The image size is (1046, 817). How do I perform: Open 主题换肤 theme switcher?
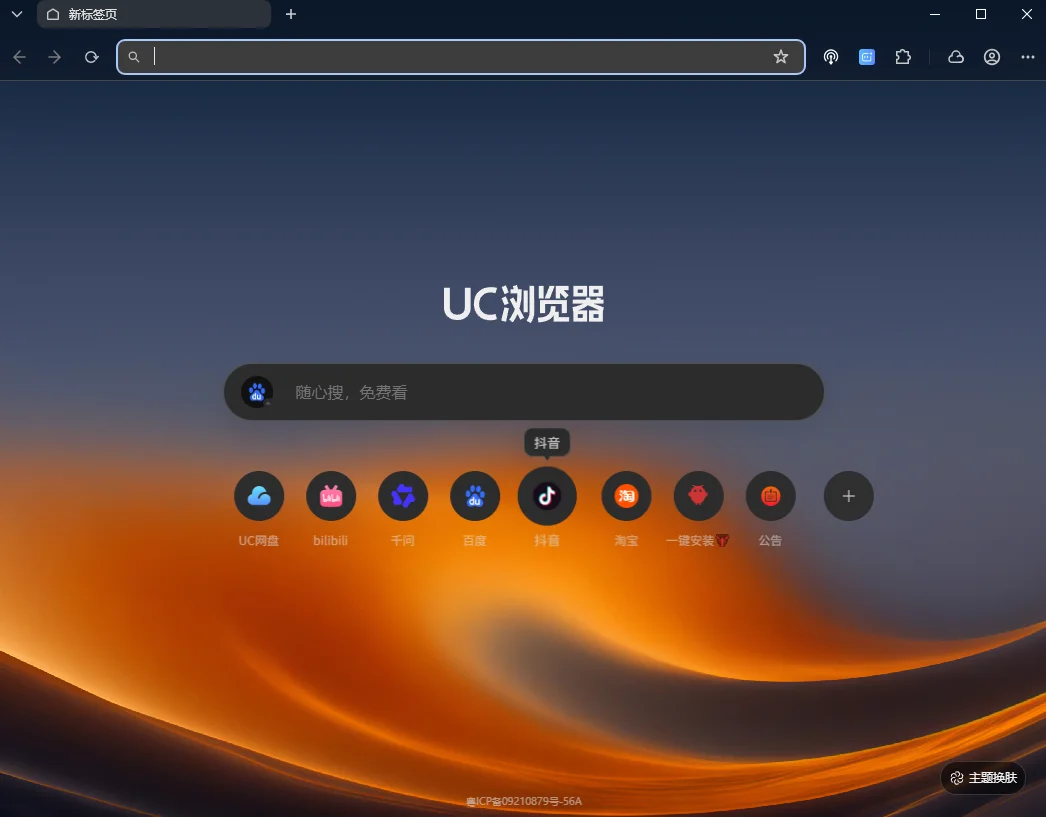coord(983,778)
